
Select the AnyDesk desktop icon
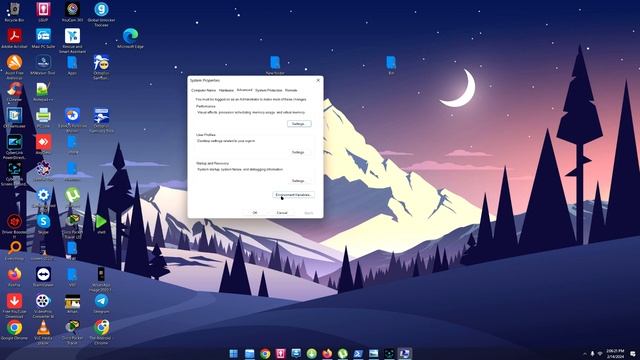tap(43, 144)
